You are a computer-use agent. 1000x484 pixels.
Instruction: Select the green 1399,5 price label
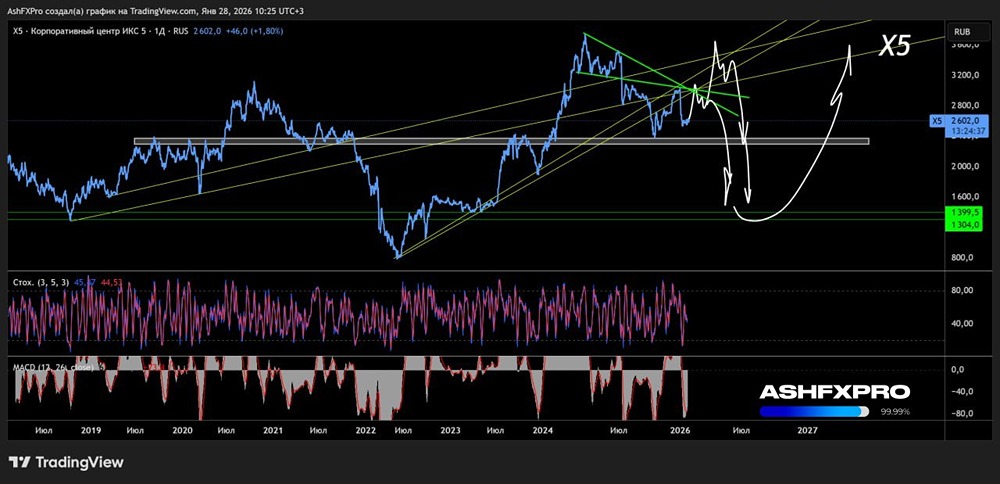[x=962, y=211]
